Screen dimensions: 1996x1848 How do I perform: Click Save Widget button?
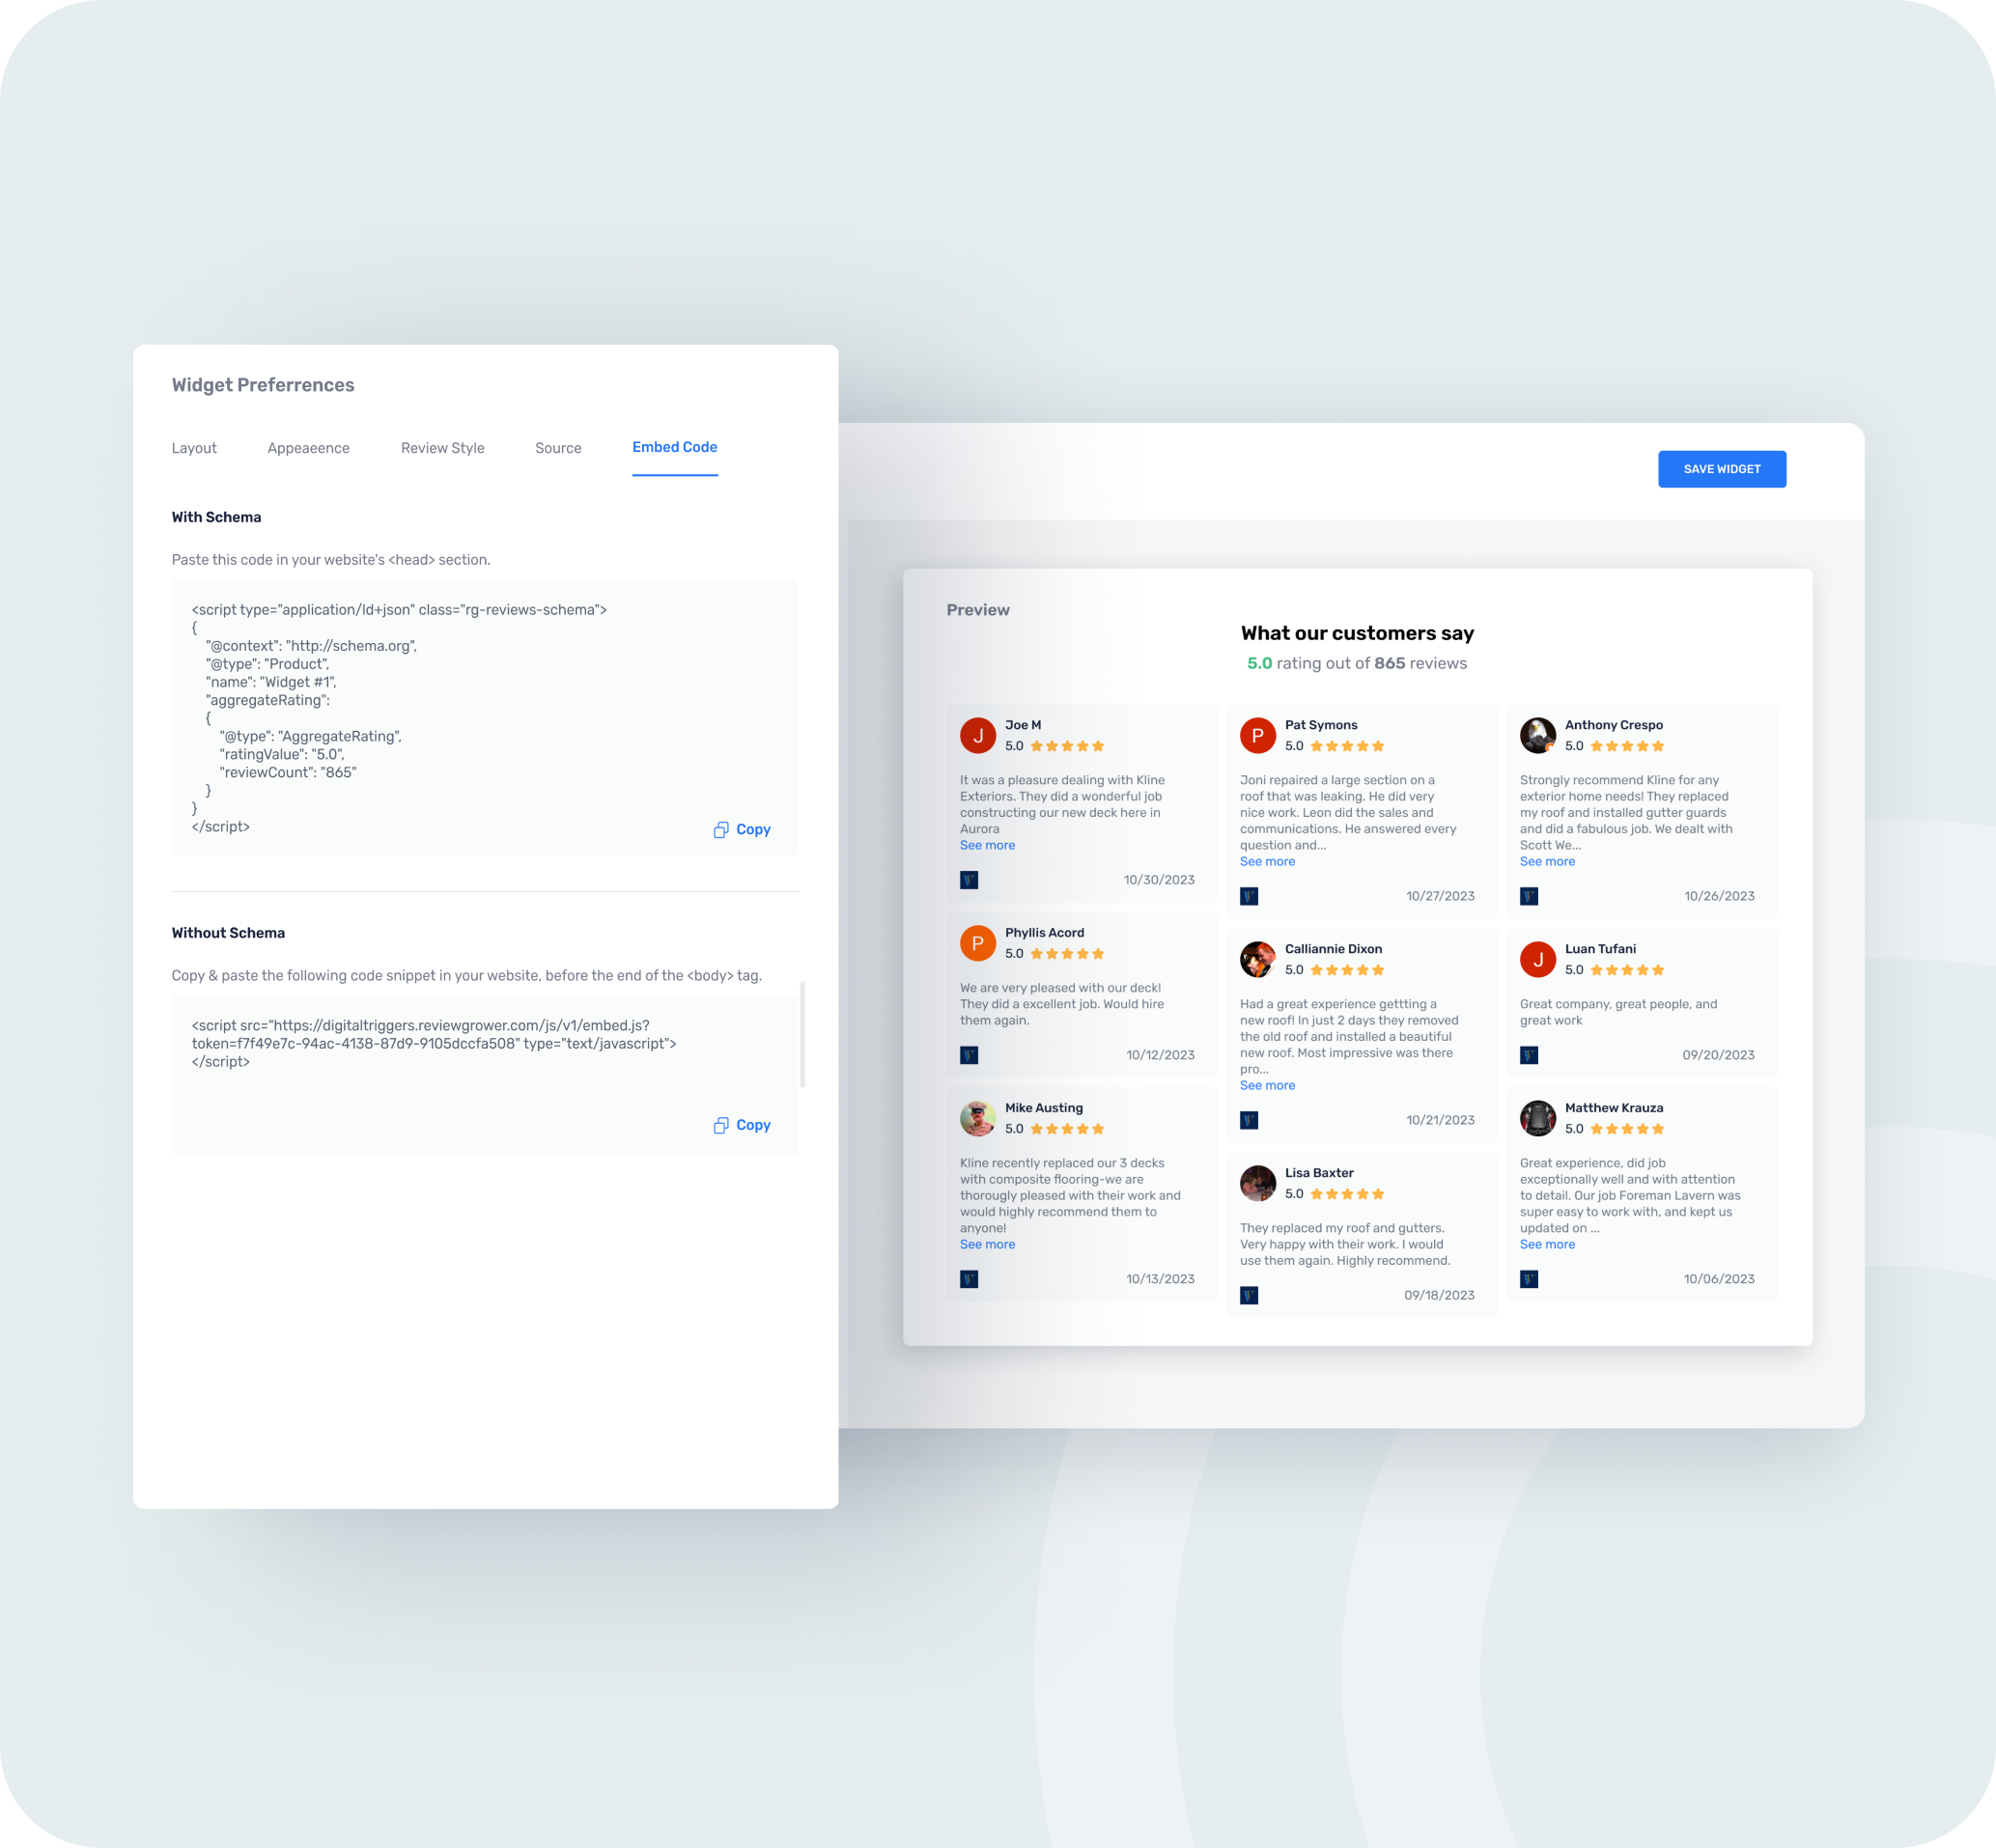pos(1722,467)
